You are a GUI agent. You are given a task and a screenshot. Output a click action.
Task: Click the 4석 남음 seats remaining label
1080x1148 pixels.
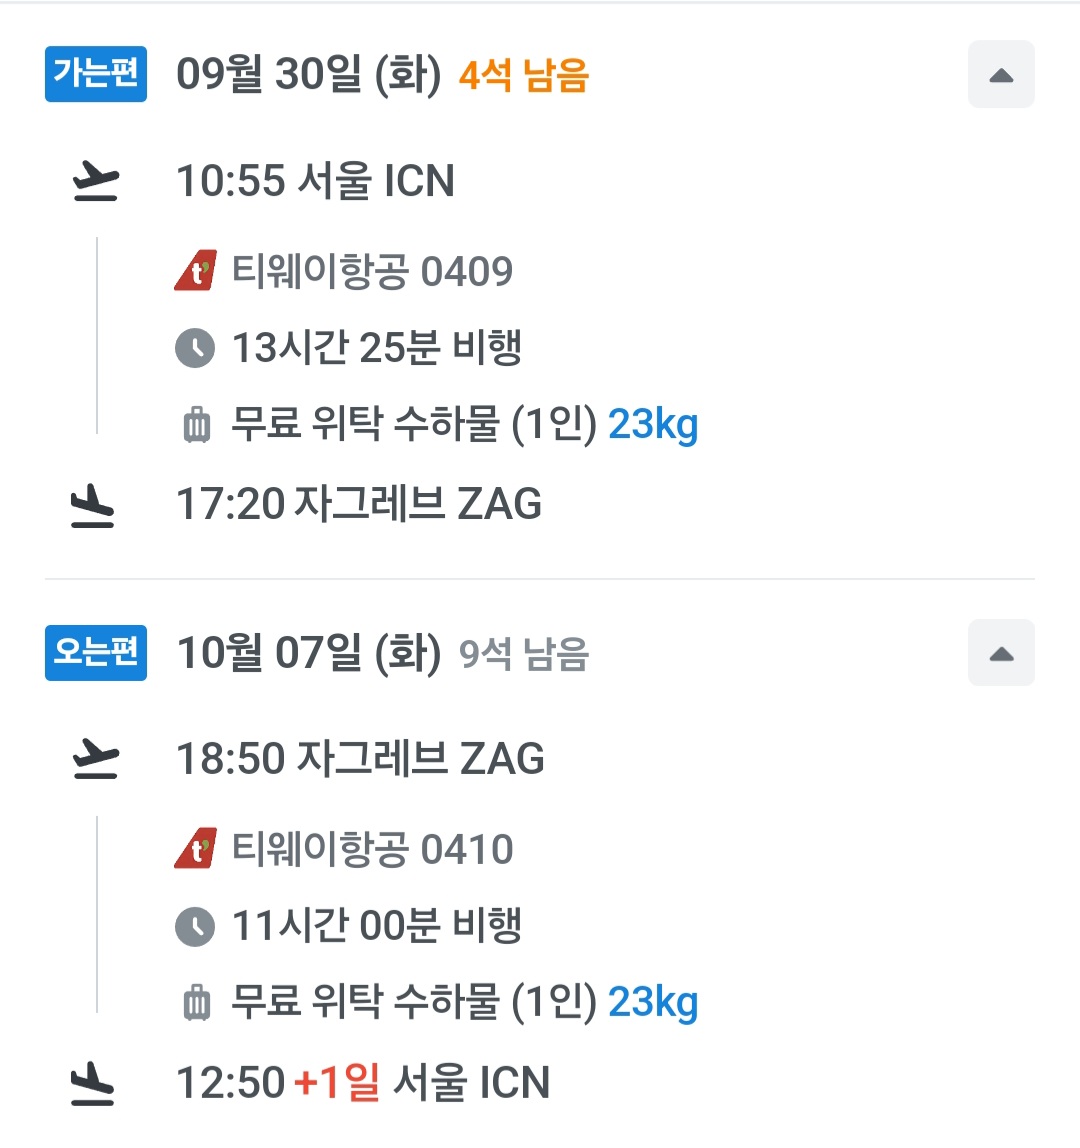pos(524,75)
